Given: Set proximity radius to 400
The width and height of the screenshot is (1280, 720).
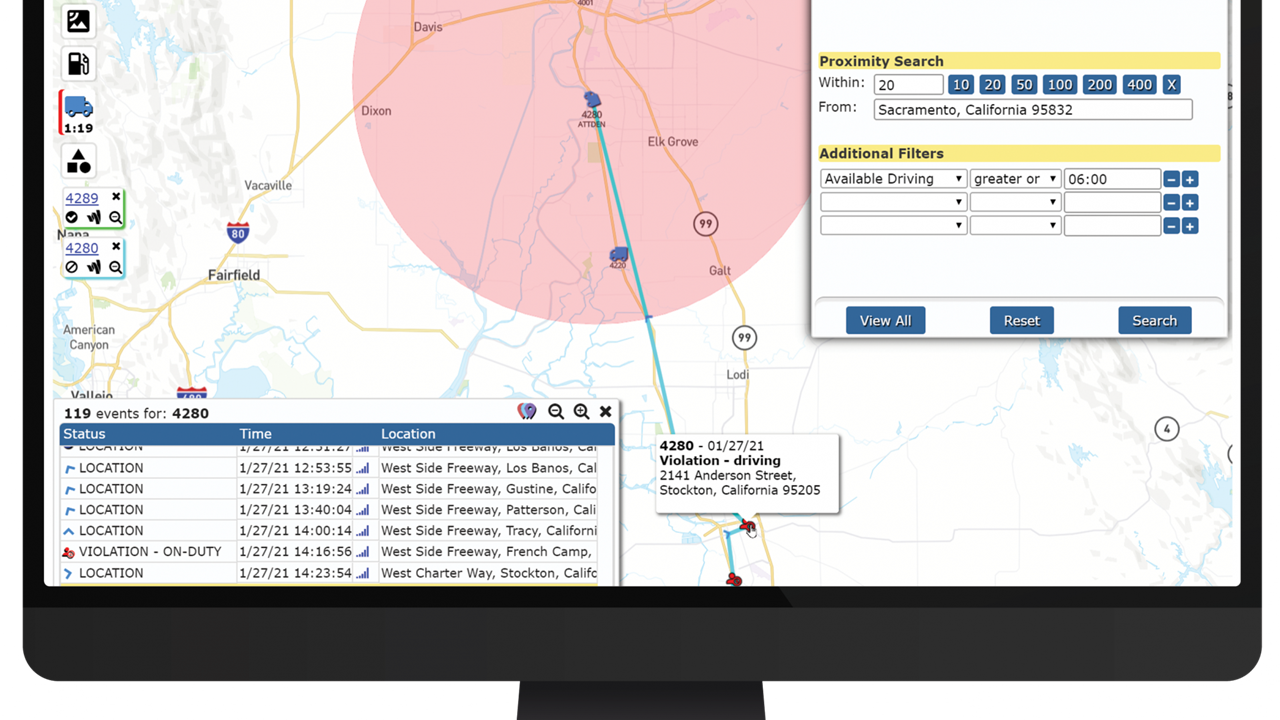Looking at the screenshot, I should [1140, 85].
